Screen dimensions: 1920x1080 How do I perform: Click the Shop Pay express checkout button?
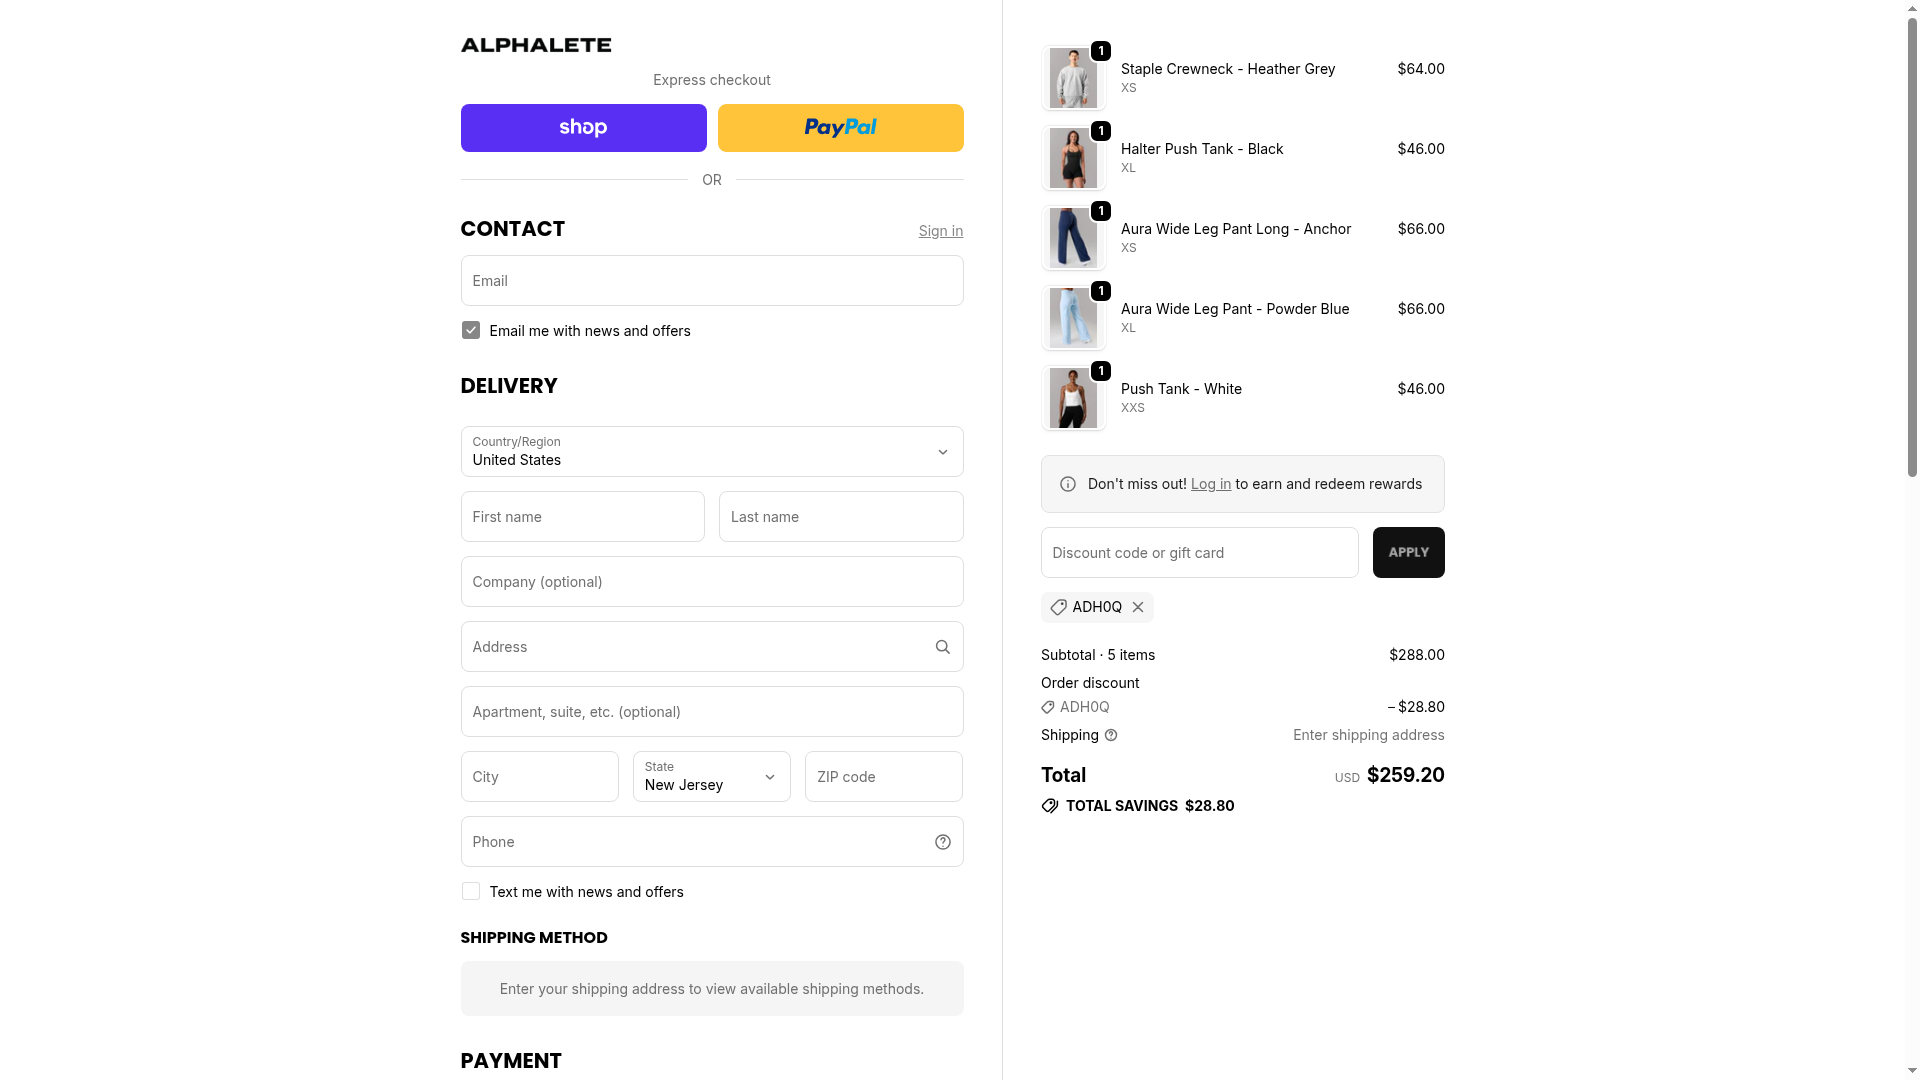tap(583, 128)
